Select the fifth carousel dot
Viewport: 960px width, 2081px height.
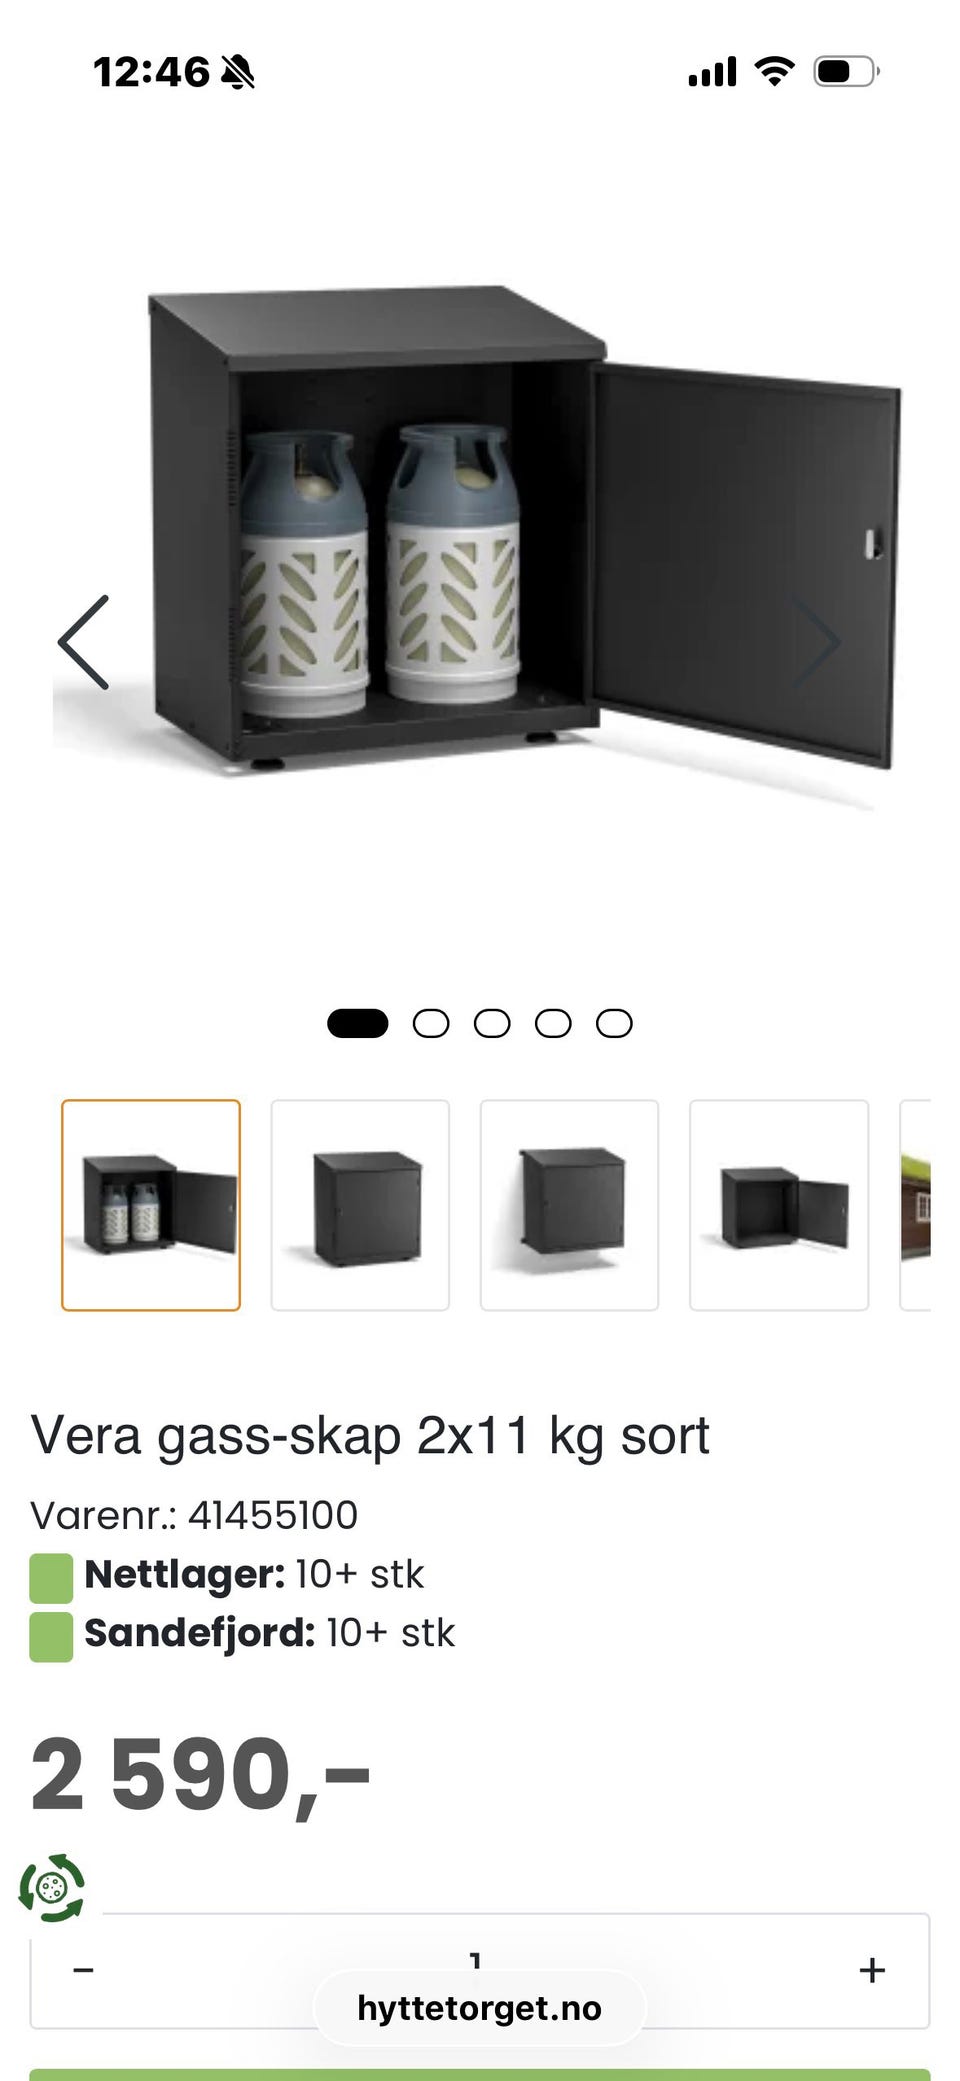click(x=614, y=1023)
